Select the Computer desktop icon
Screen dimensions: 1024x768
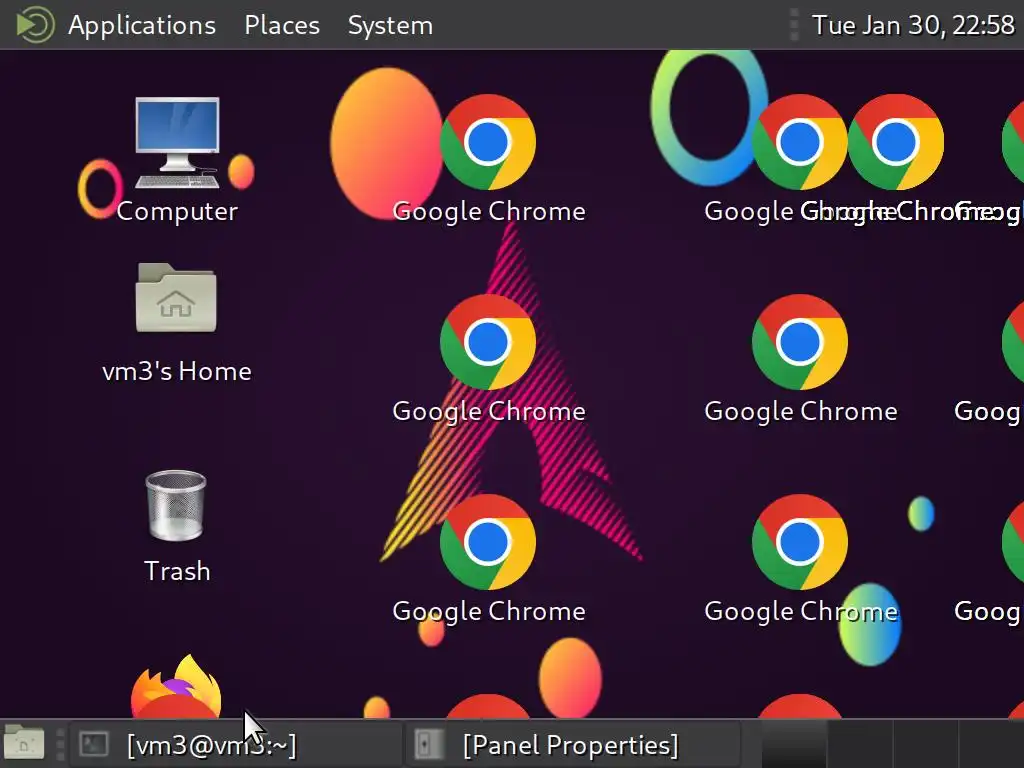coord(177,143)
